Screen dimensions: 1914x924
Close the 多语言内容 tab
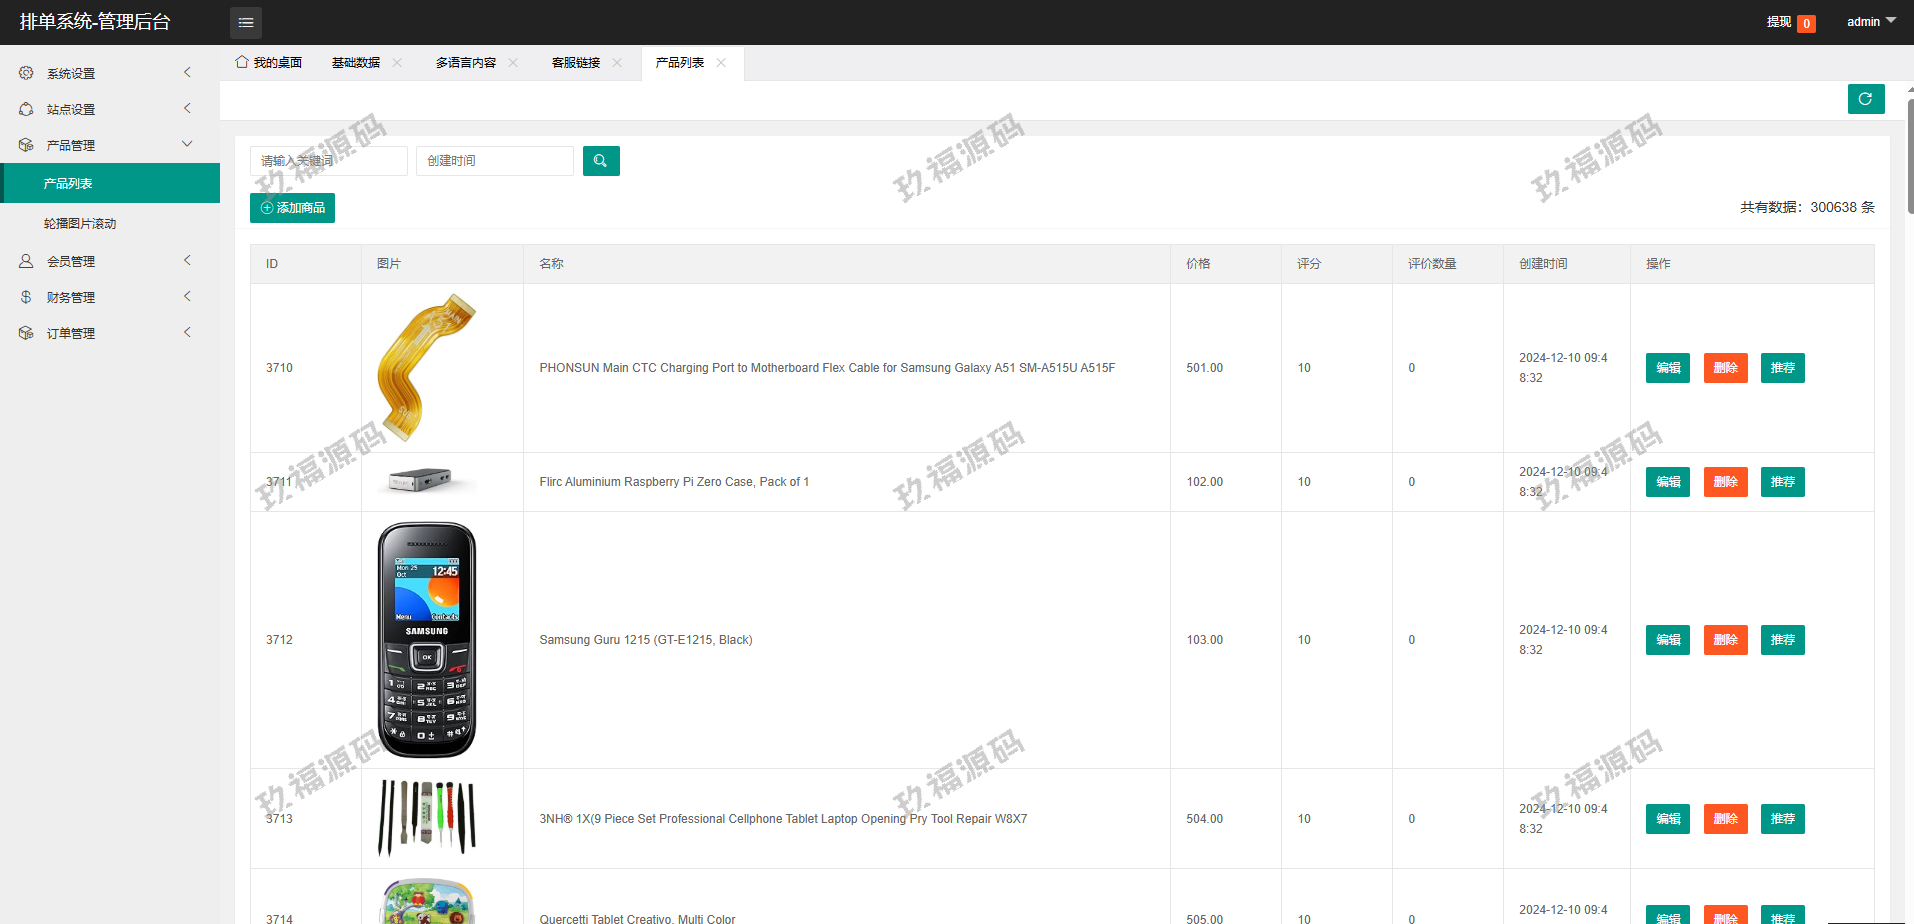point(513,63)
